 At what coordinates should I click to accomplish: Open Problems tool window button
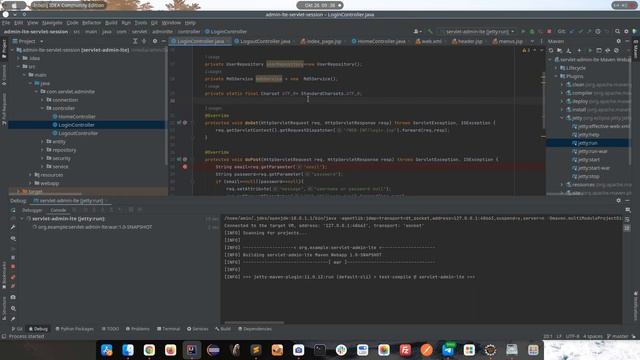click(138, 329)
